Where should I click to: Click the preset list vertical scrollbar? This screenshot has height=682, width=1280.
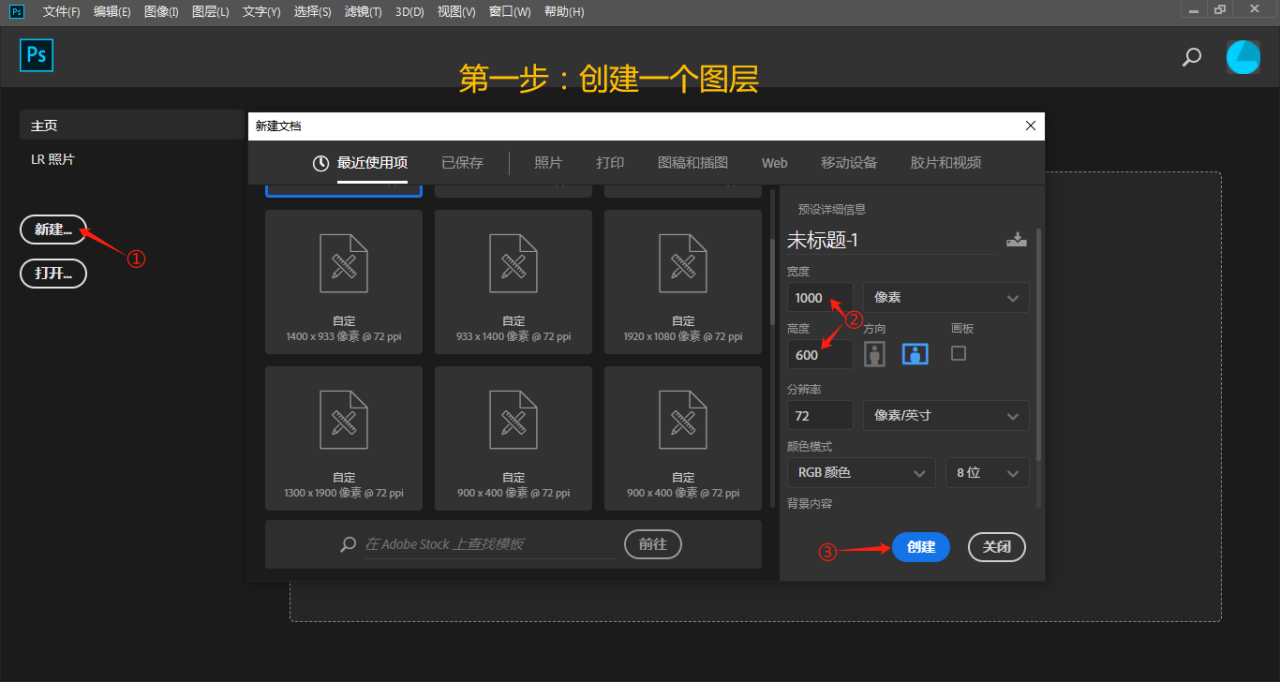coord(772,280)
